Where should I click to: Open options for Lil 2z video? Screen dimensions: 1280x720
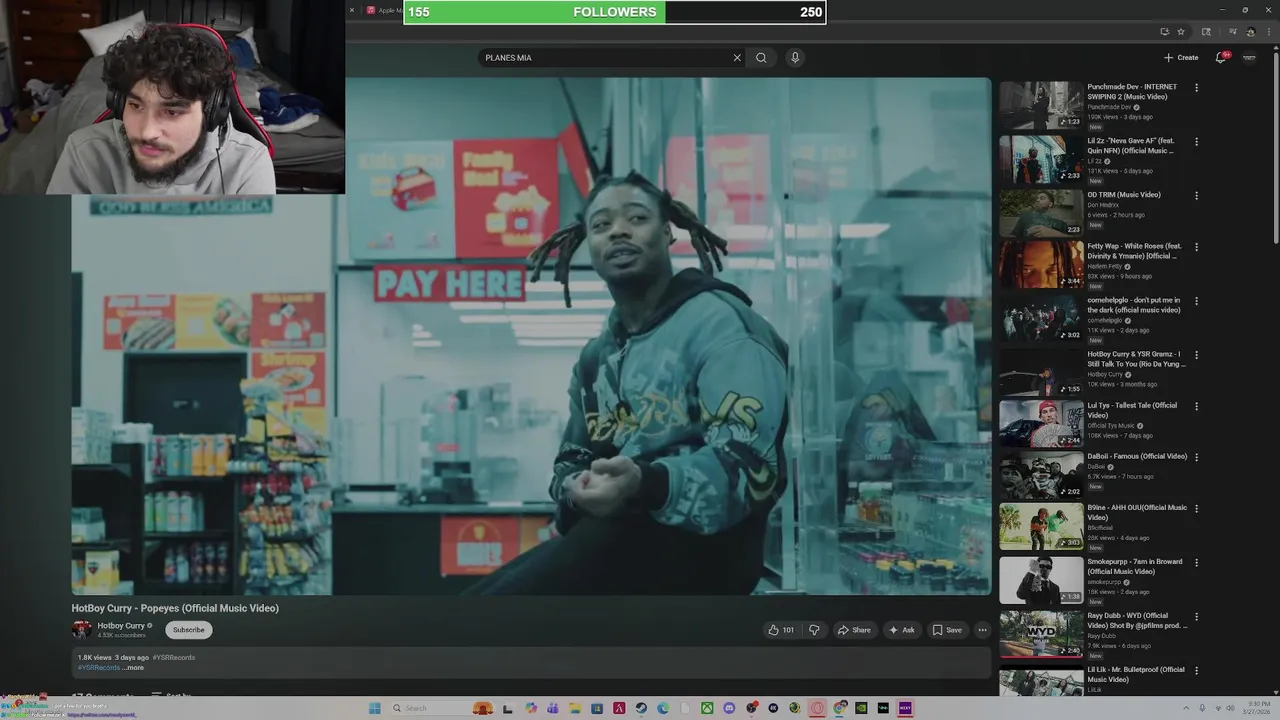click(1196, 142)
